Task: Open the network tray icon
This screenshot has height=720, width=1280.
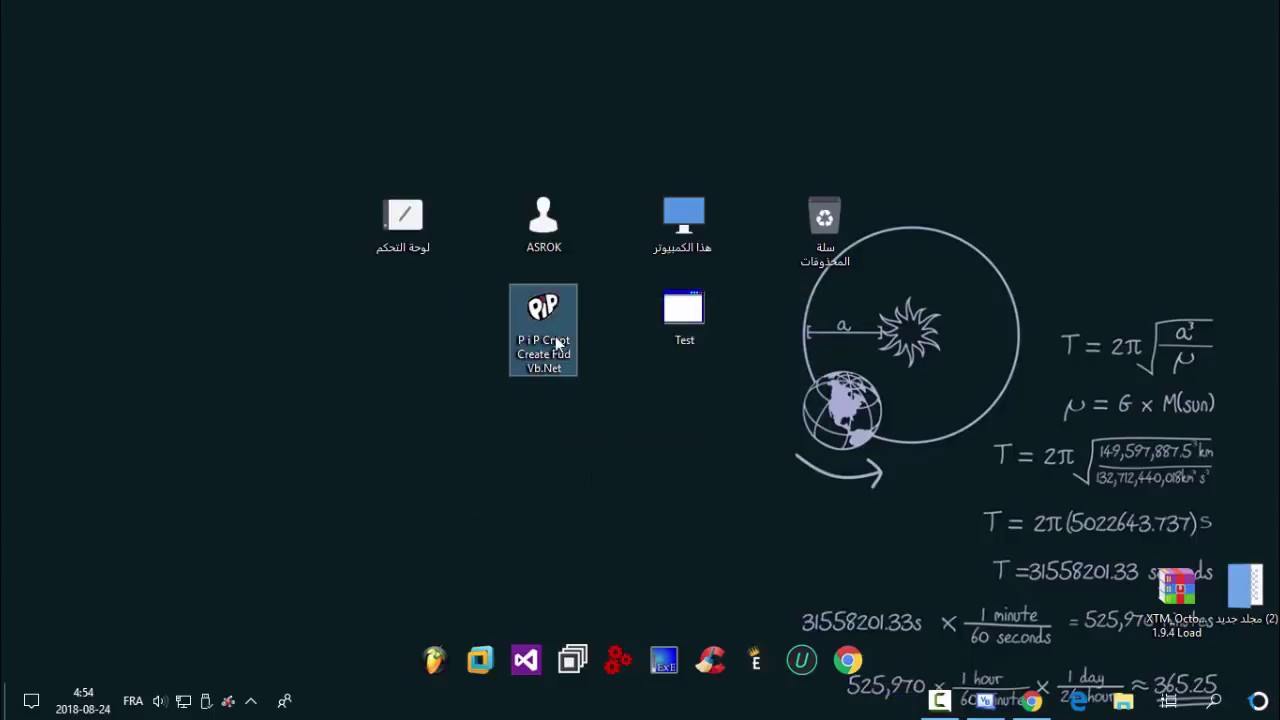Action: pyautogui.click(x=183, y=701)
